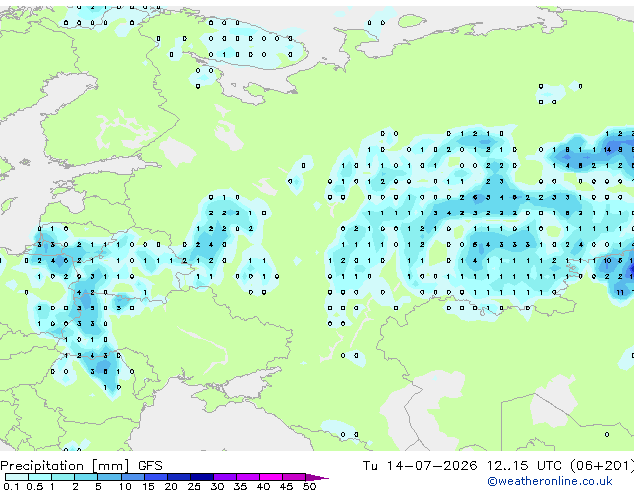This screenshot has width=634, height=490.
Task: Click the '50' legend scale label
Action: (x=309, y=486)
